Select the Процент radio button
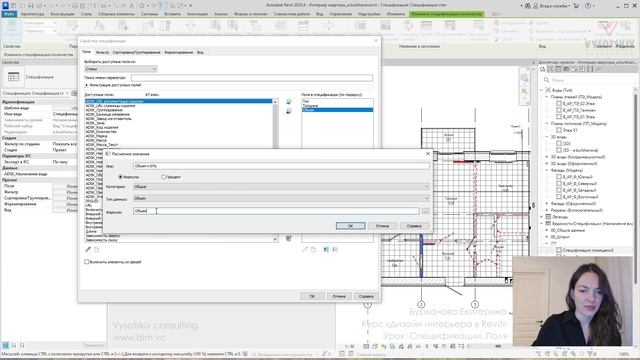Screen dimensions: 640x360 (163, 177)
